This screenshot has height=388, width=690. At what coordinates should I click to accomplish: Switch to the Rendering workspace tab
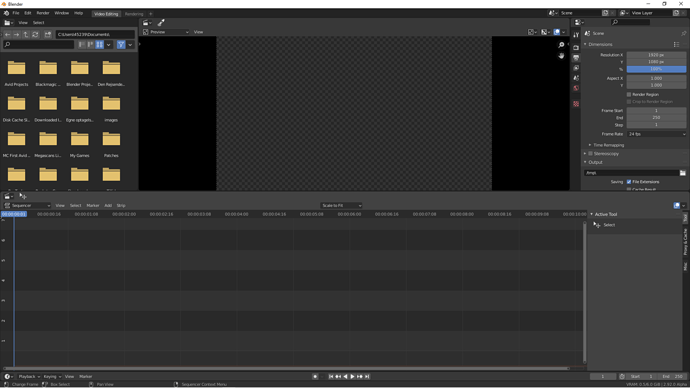click(x=134, y=14)
